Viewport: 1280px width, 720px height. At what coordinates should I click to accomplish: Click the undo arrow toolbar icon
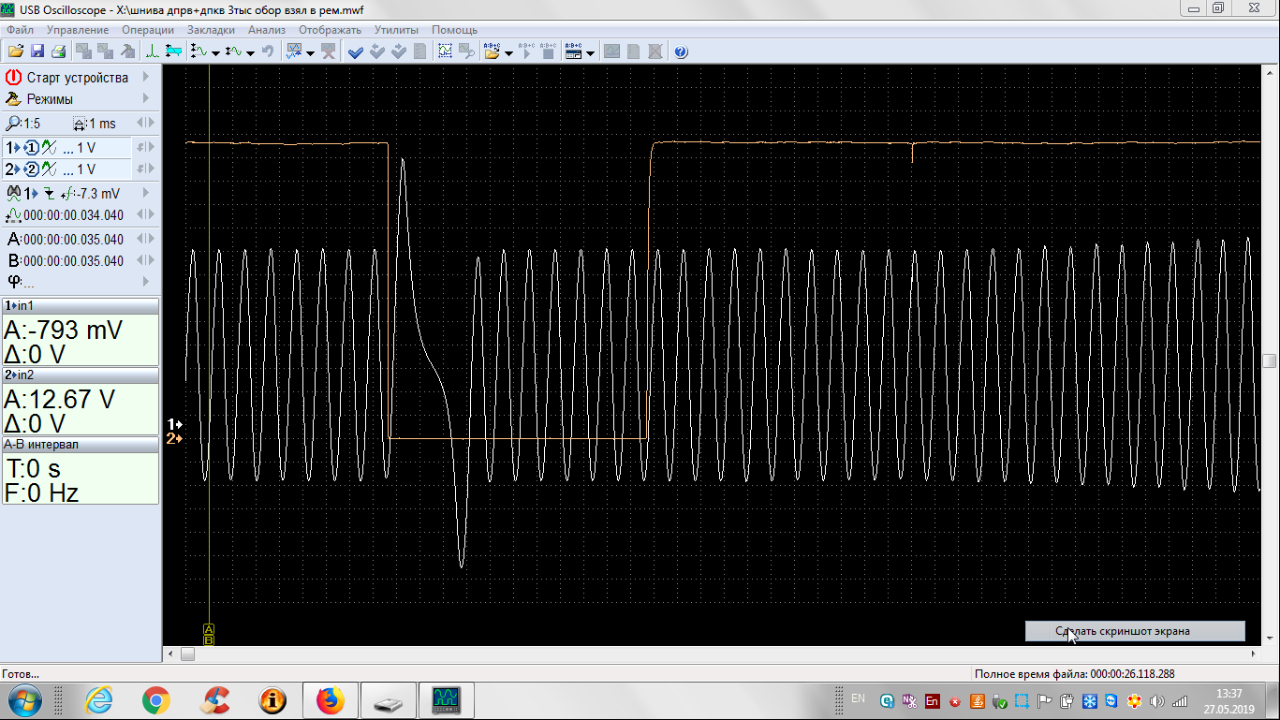[x=268, y=51]
